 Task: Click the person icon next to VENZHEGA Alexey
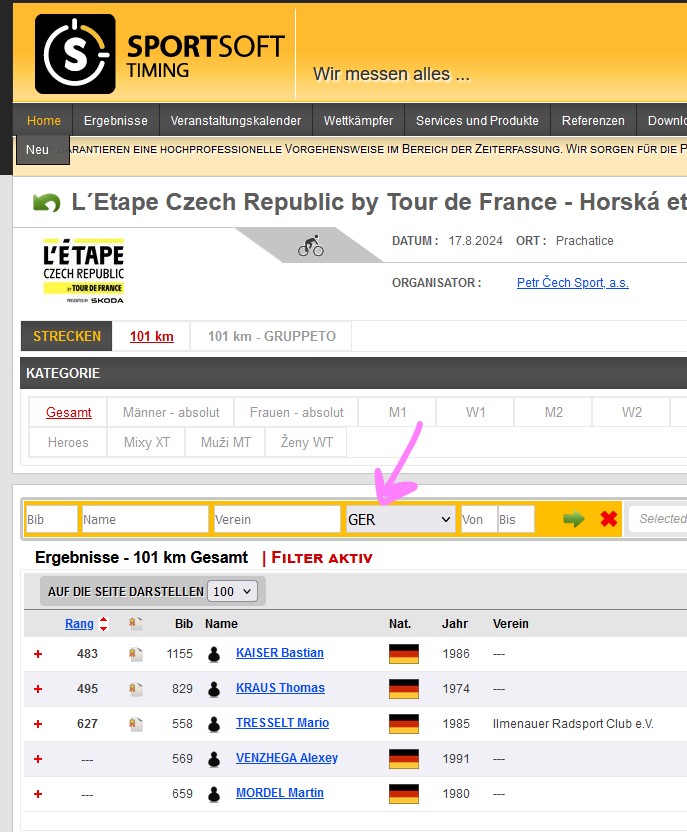pos(213,759)
